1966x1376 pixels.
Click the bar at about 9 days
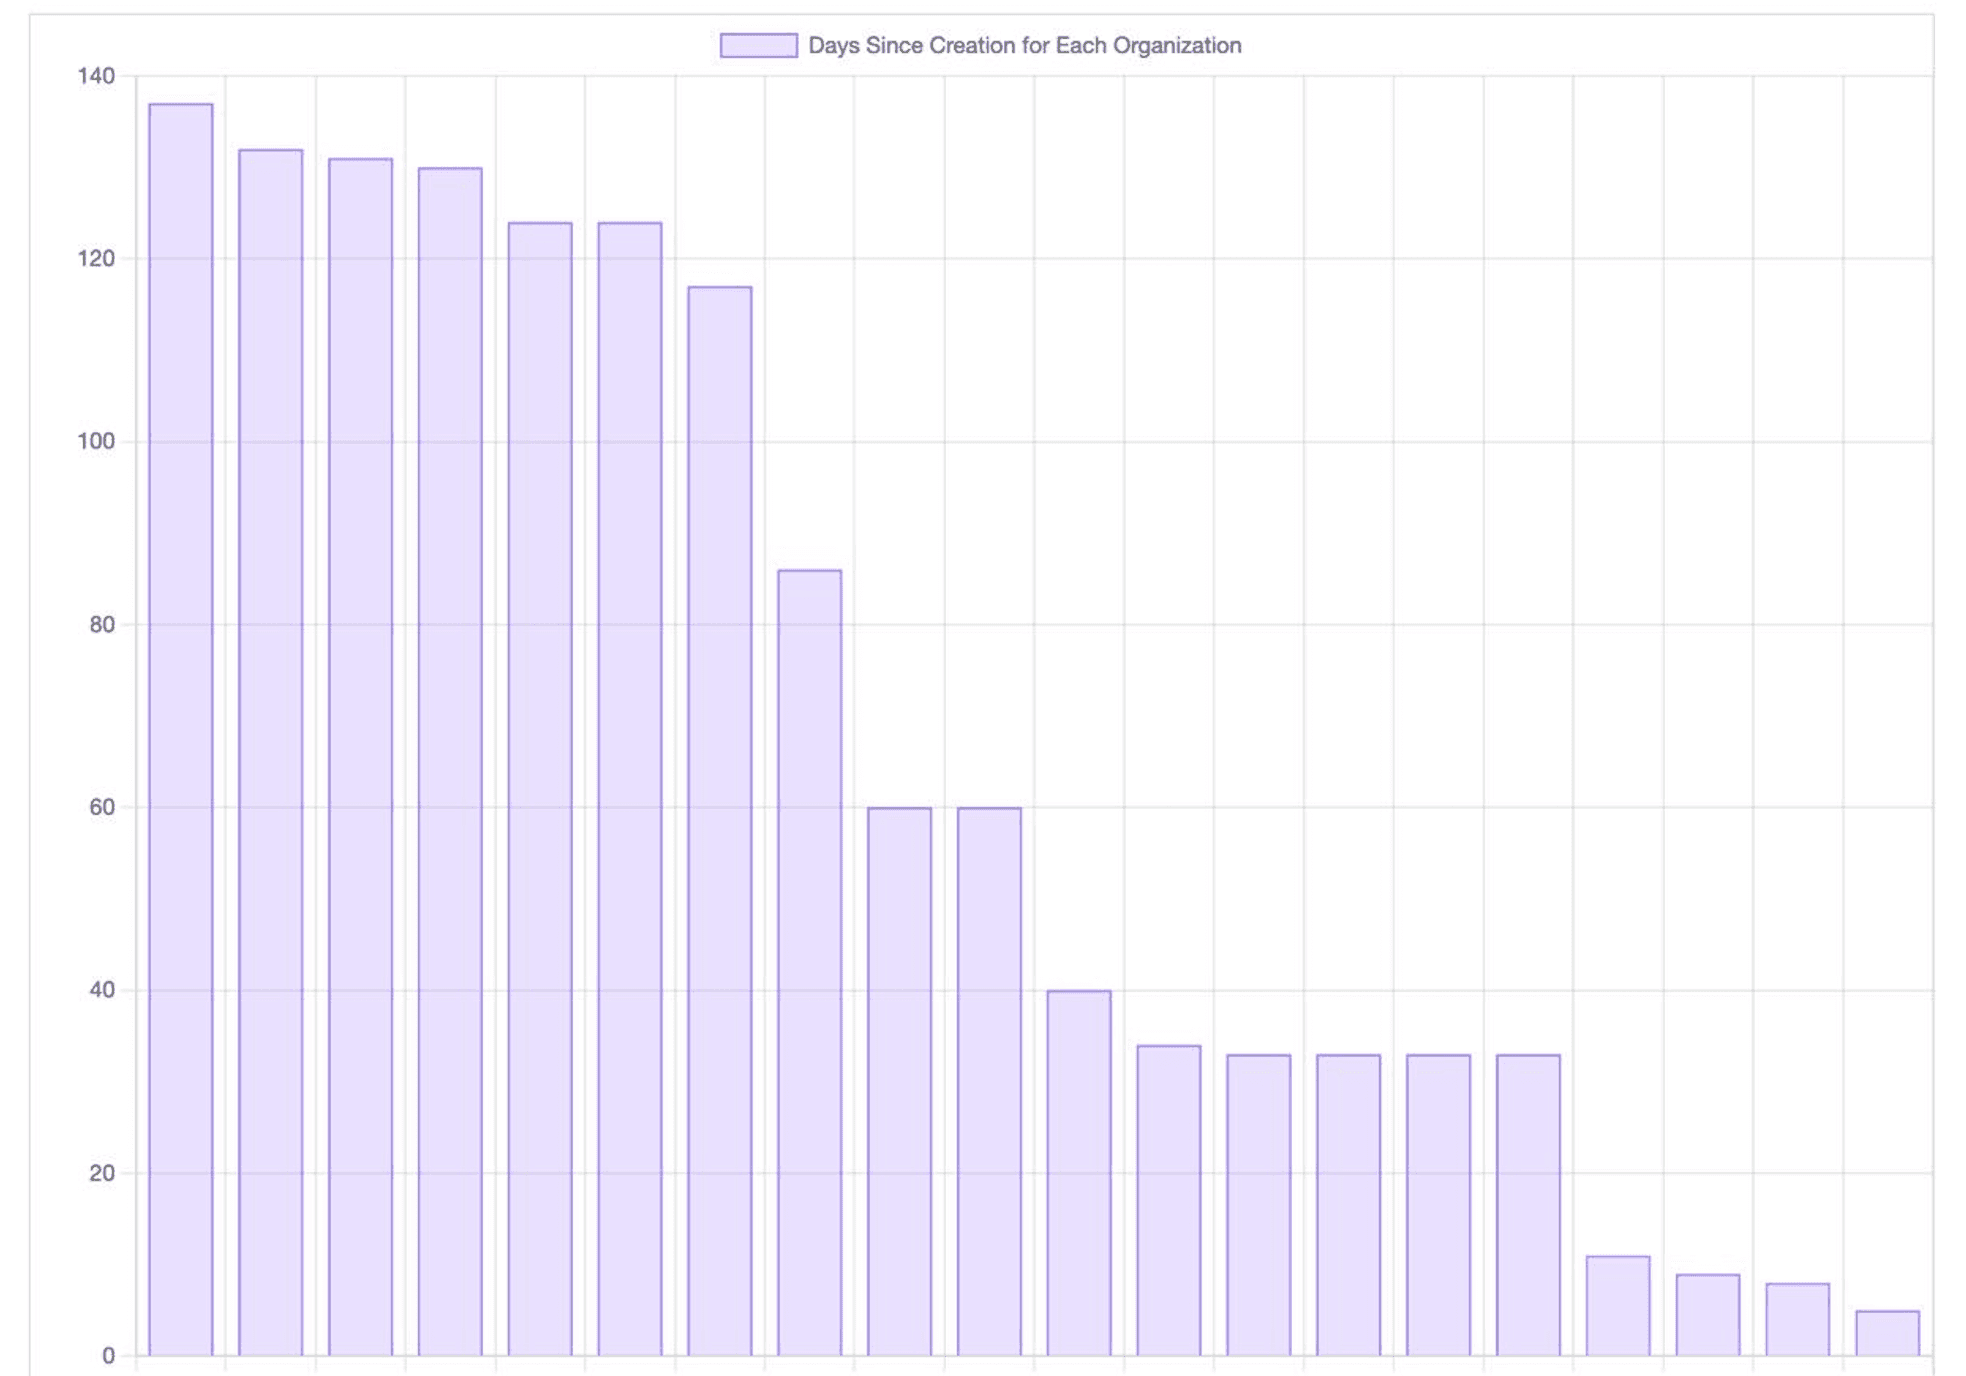[1708, 1315]
